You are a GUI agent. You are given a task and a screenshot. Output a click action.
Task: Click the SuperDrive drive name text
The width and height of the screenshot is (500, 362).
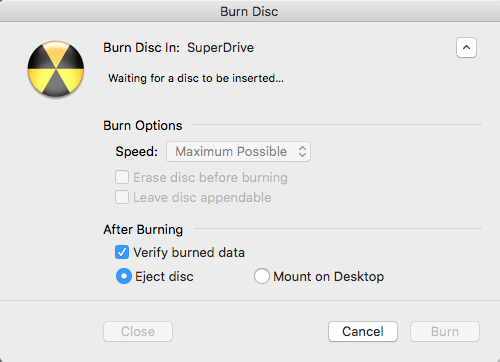[220, 48]
